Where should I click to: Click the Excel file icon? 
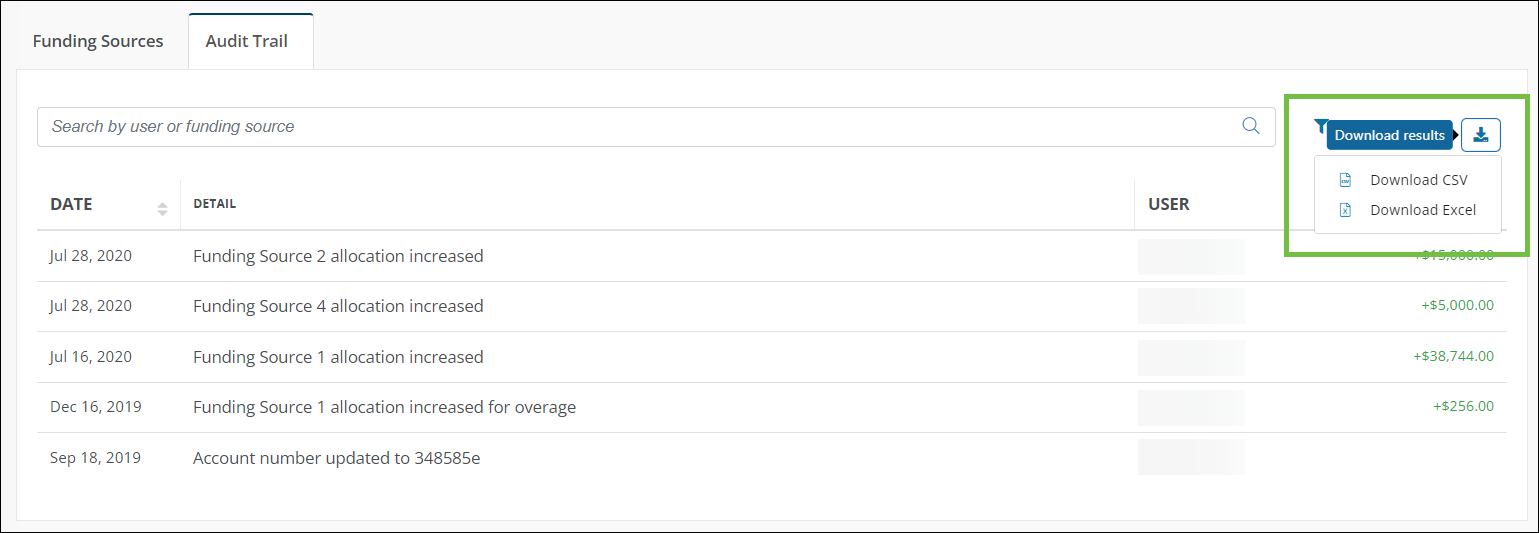[1345, 210]
